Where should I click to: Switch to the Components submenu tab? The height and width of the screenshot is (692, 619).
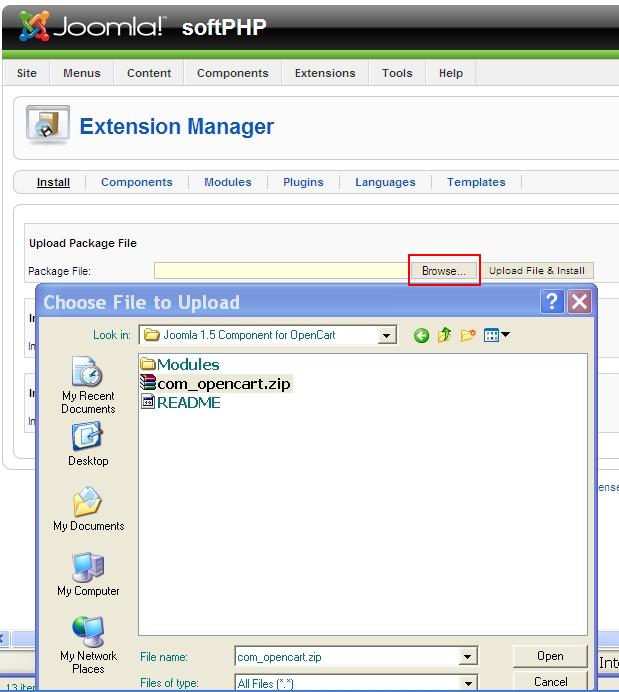point(137,182)
